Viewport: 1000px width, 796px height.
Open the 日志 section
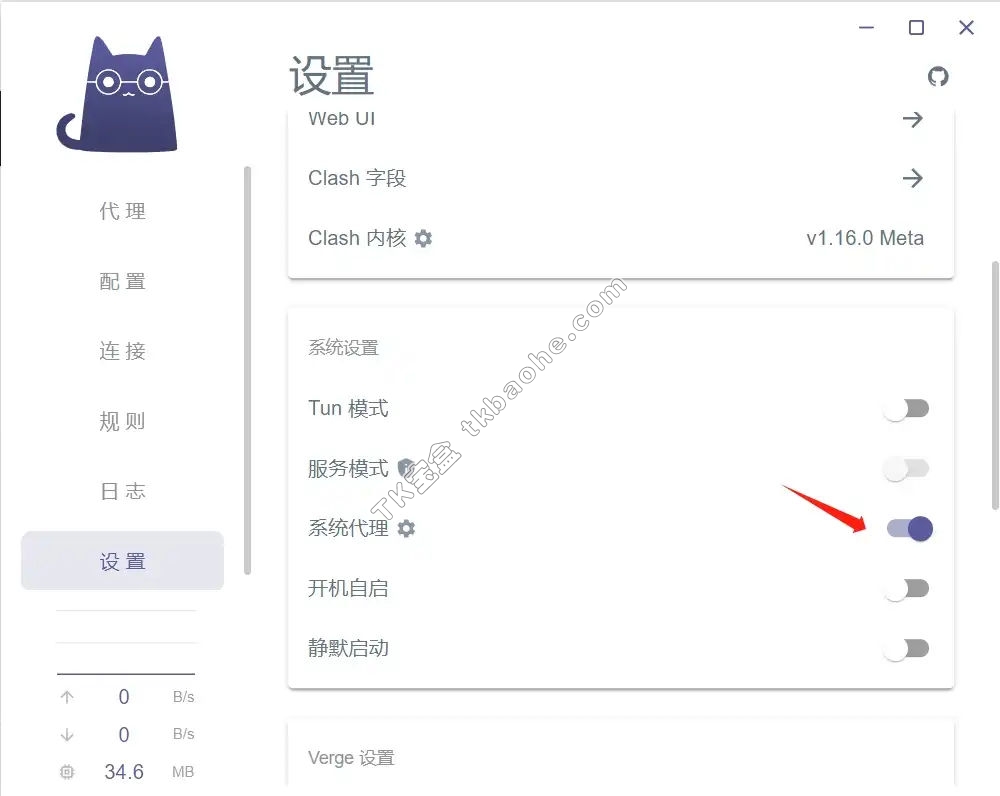click(x=122, y=492)
